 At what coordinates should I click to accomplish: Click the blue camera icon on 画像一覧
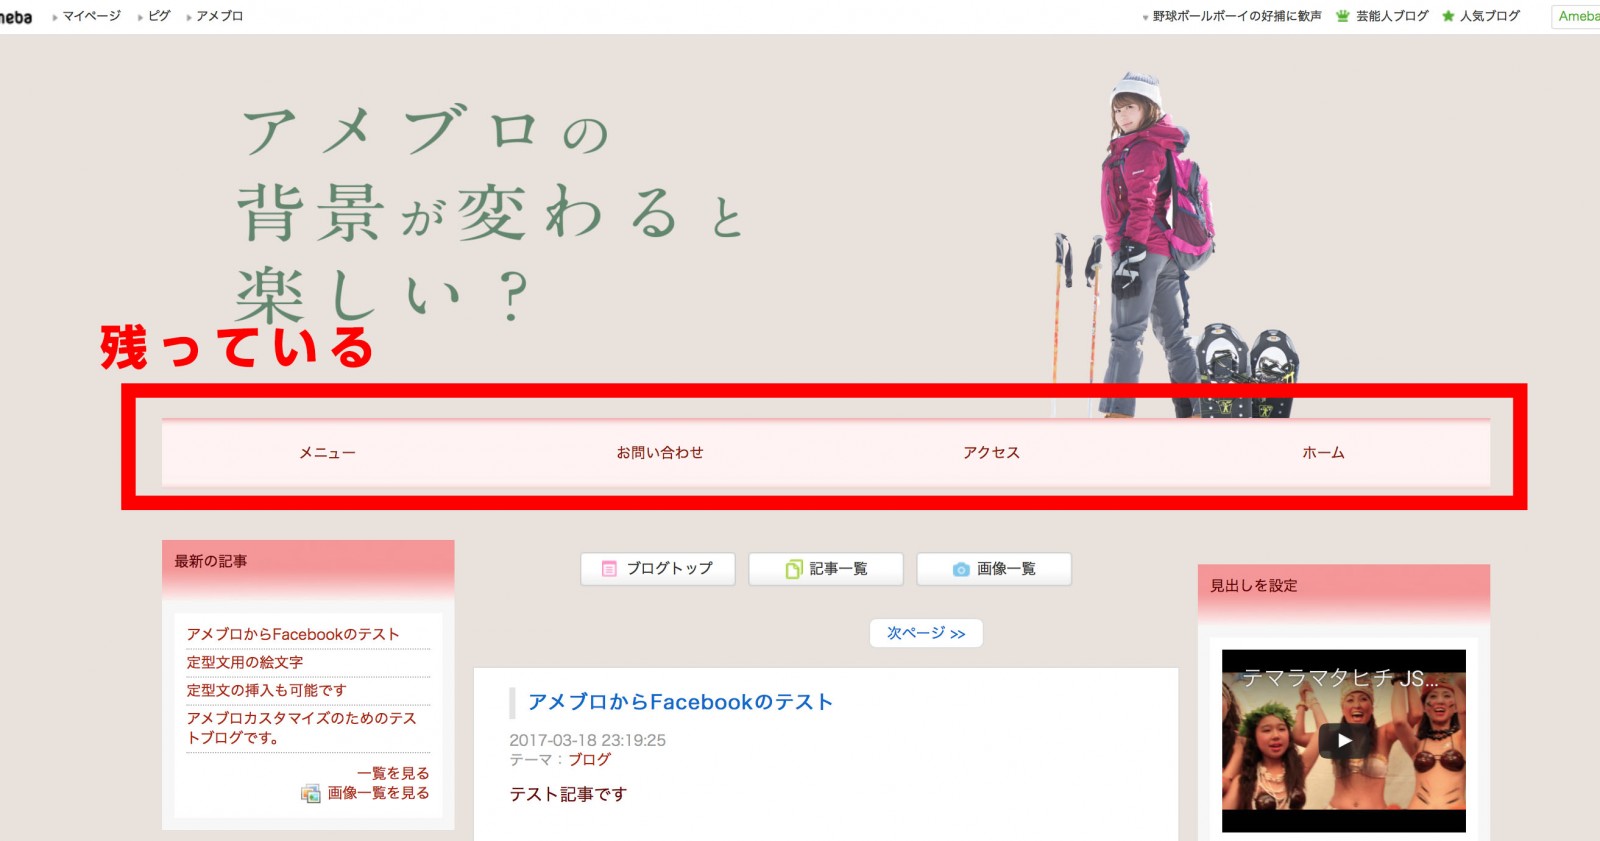(961, 569)
